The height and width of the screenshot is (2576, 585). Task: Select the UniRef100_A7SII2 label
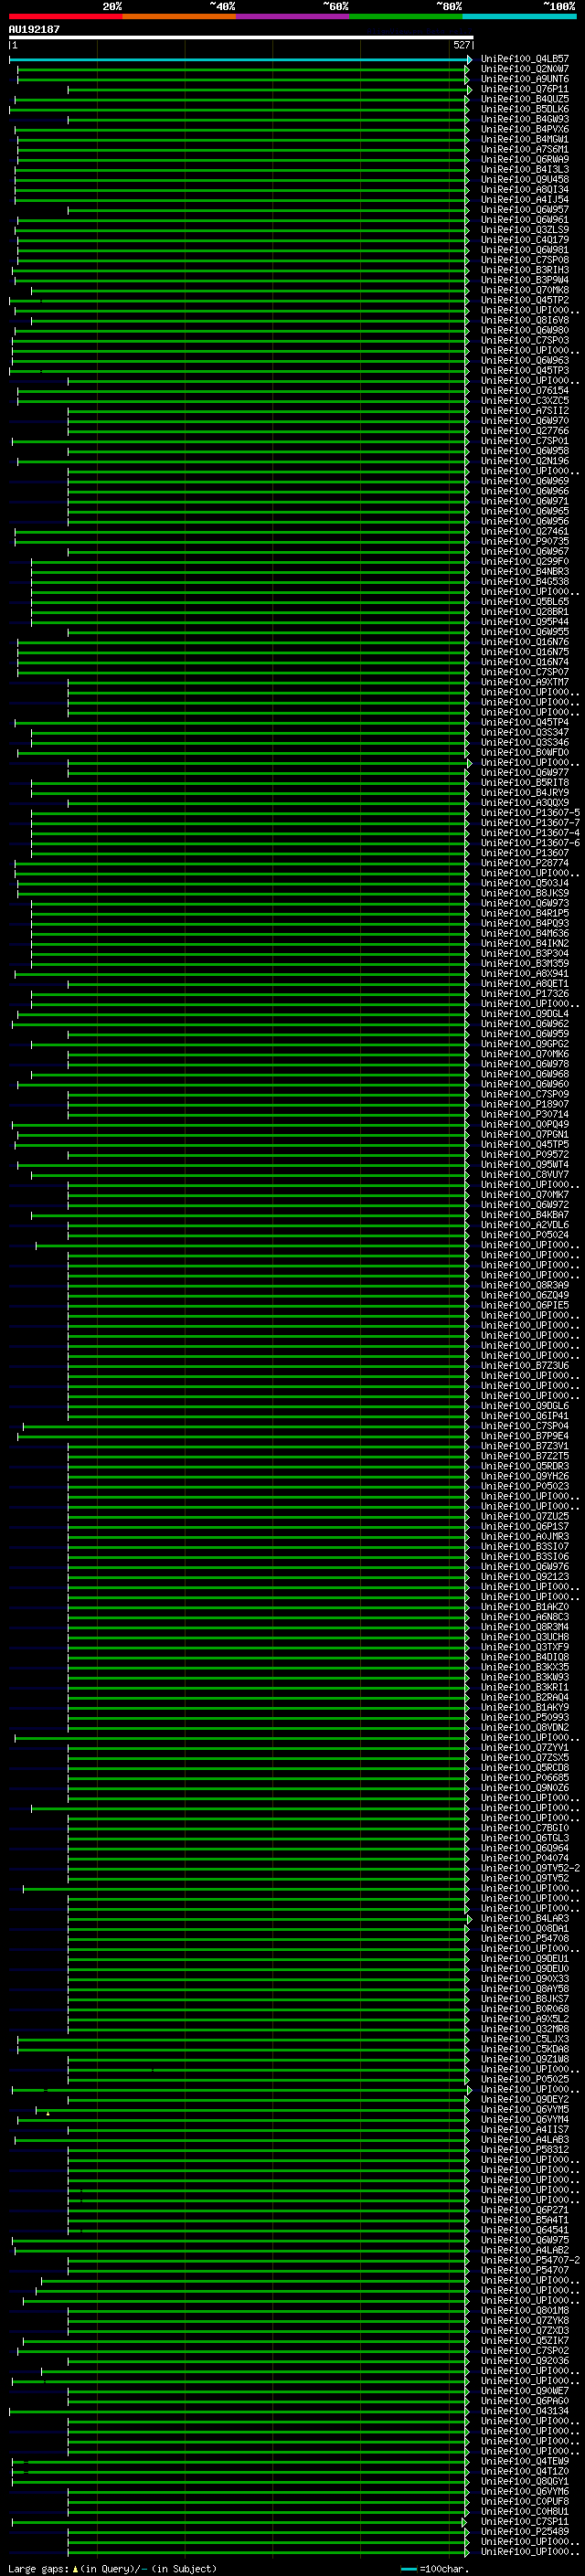525,411
